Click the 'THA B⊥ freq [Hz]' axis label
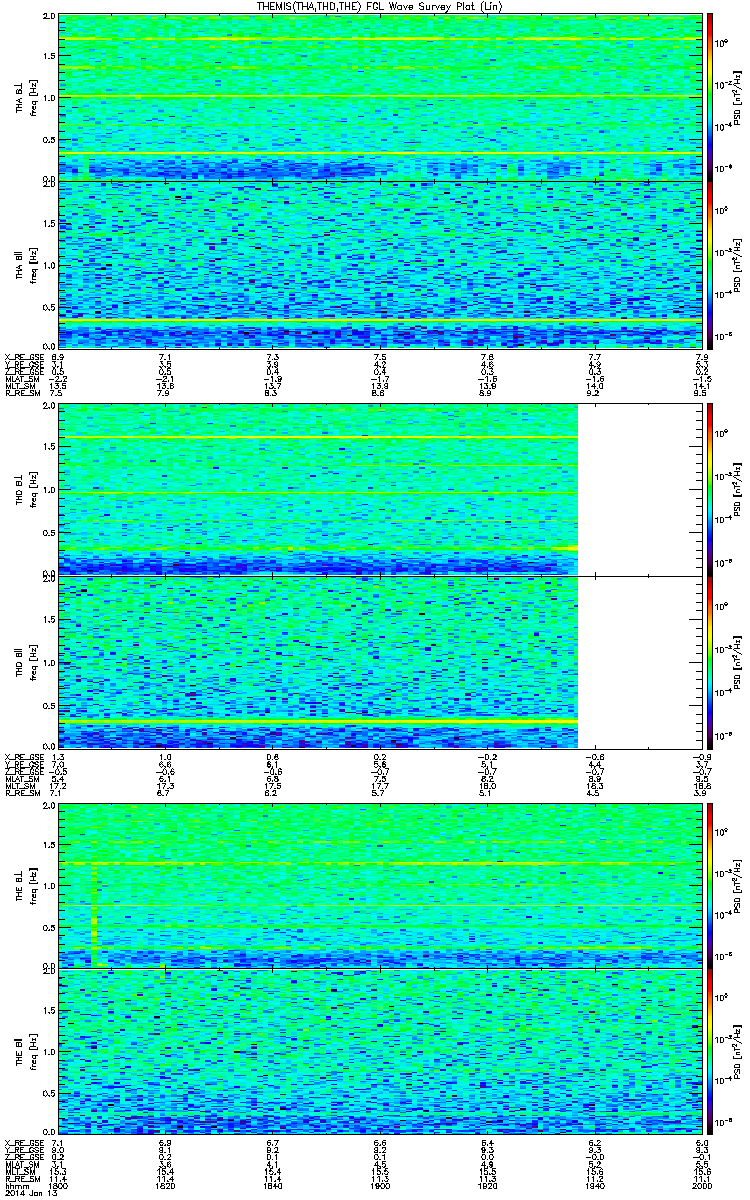Screen dimensions: 750x1200 click(26, 97)
